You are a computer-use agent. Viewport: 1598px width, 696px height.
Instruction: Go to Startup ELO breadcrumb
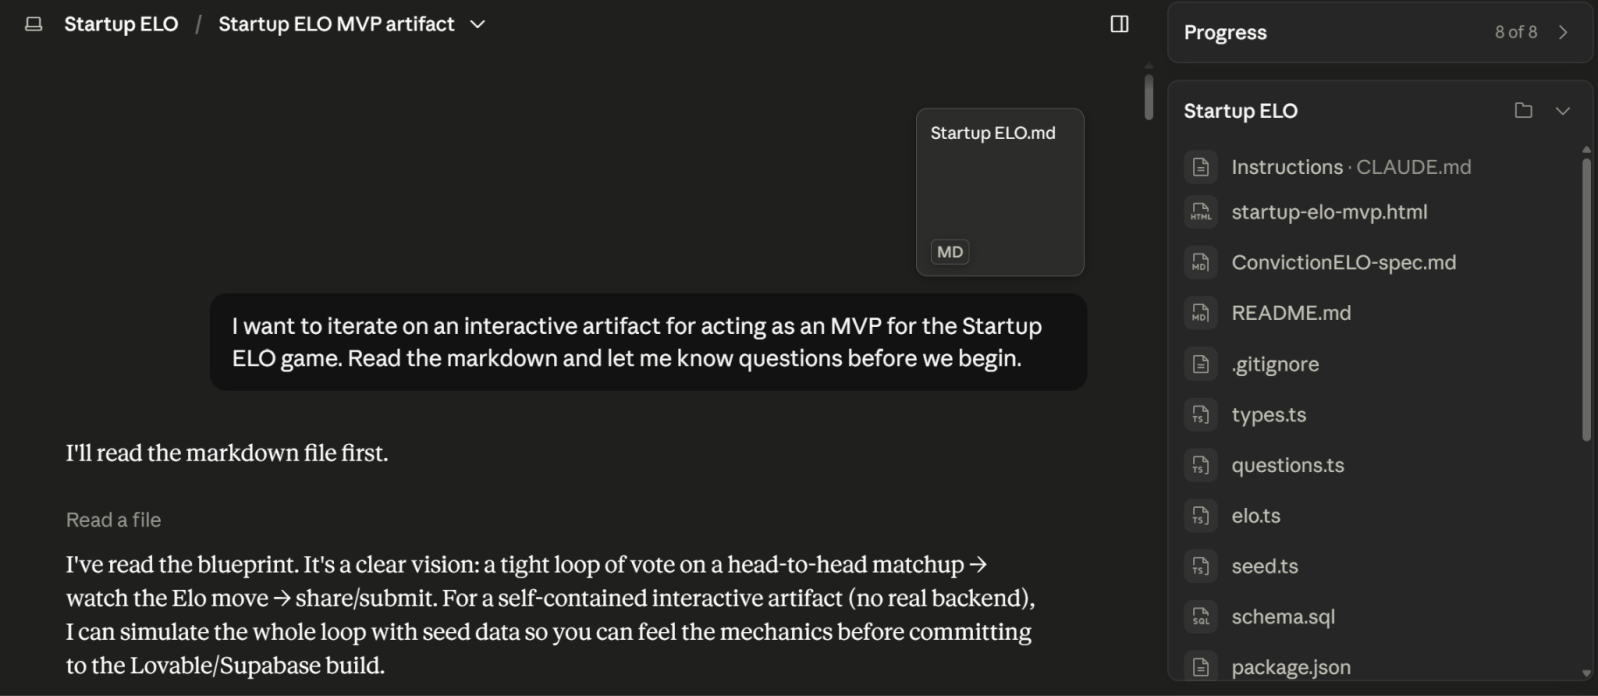[121, 24]
